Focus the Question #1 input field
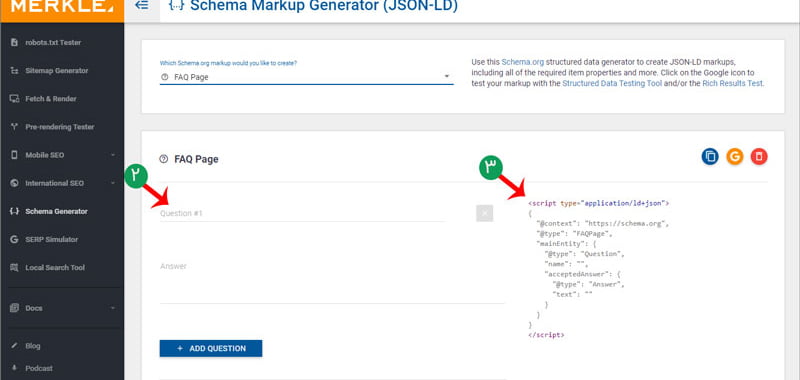This screenshot has width=800, height=380. pyautogui.click(x=302, y=213)
